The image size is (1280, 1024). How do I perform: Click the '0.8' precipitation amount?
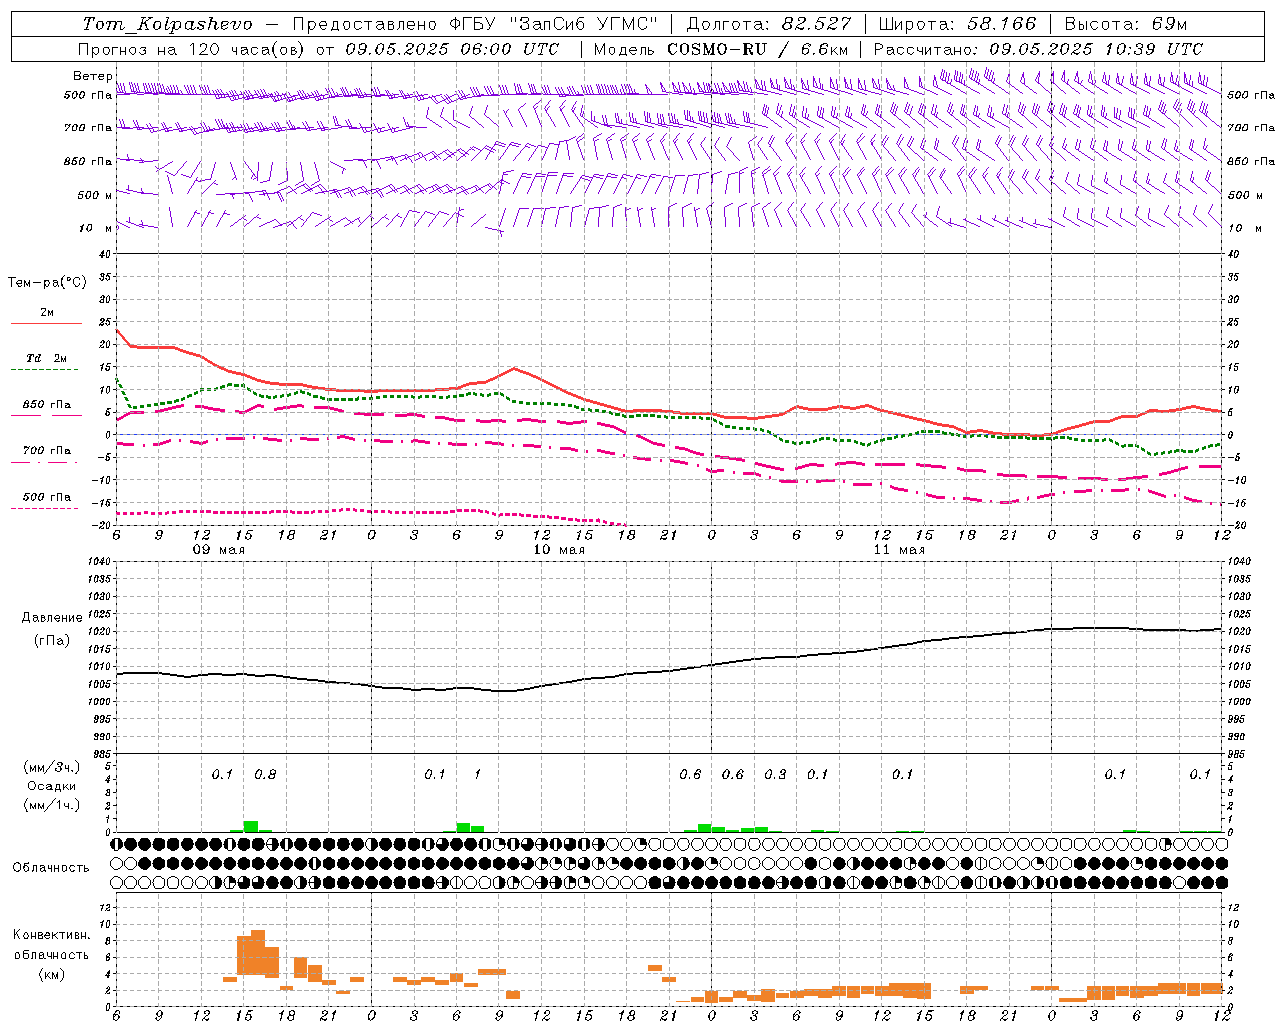pyautogui.click(x=265, y=775)
